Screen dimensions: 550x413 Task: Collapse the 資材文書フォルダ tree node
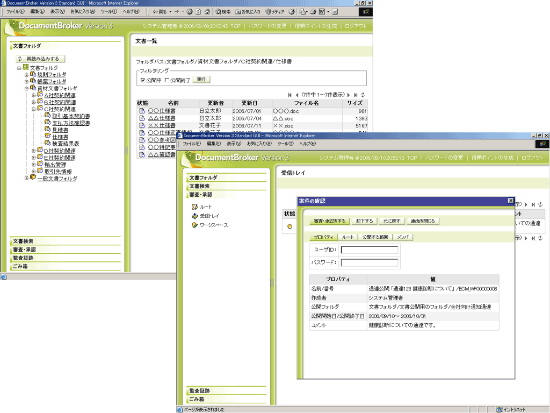click(x=26, y=88)
